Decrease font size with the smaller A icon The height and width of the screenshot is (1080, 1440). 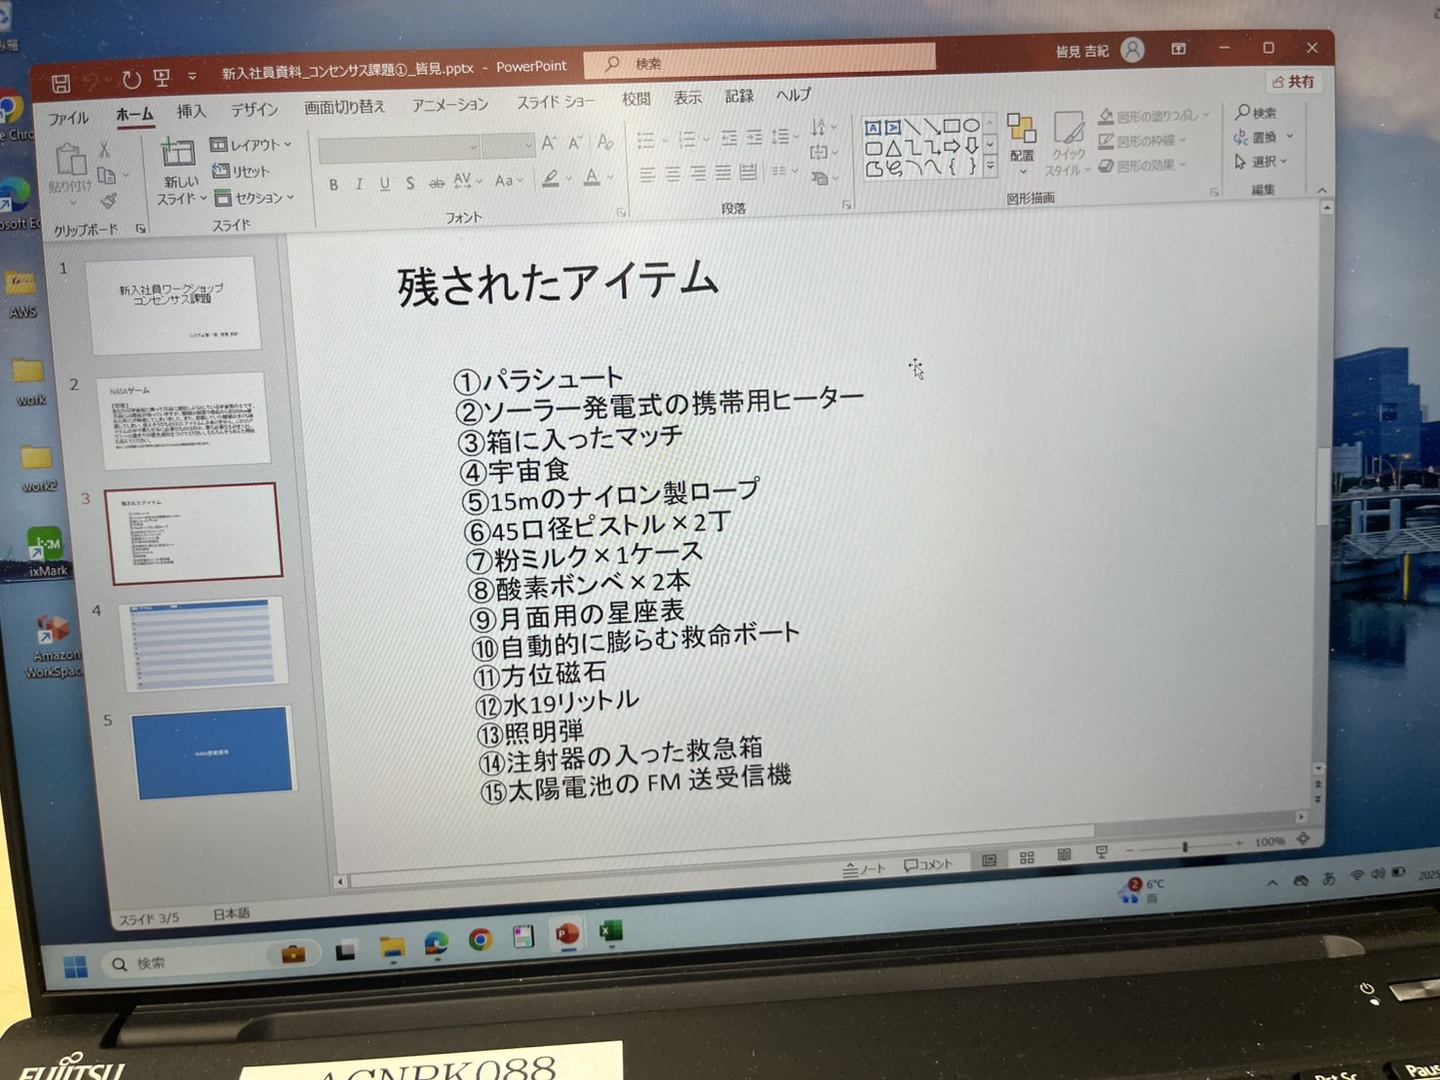pos(575,142)
